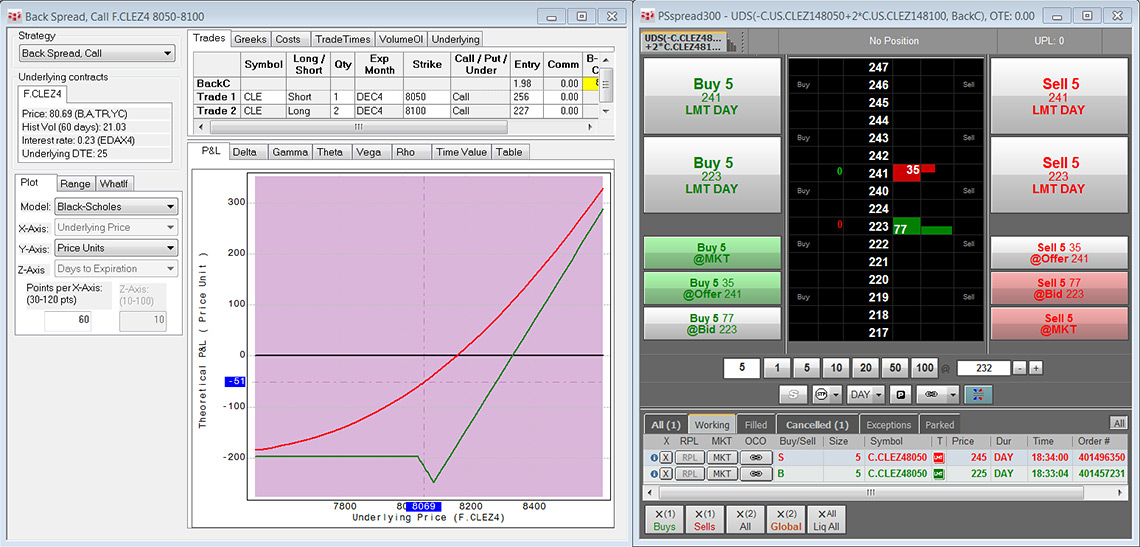The height and width of the screenshot is (547, 1140).
Task: Open the Gamma chart tab
Action: pyautogui.click(x=289, y=152)
